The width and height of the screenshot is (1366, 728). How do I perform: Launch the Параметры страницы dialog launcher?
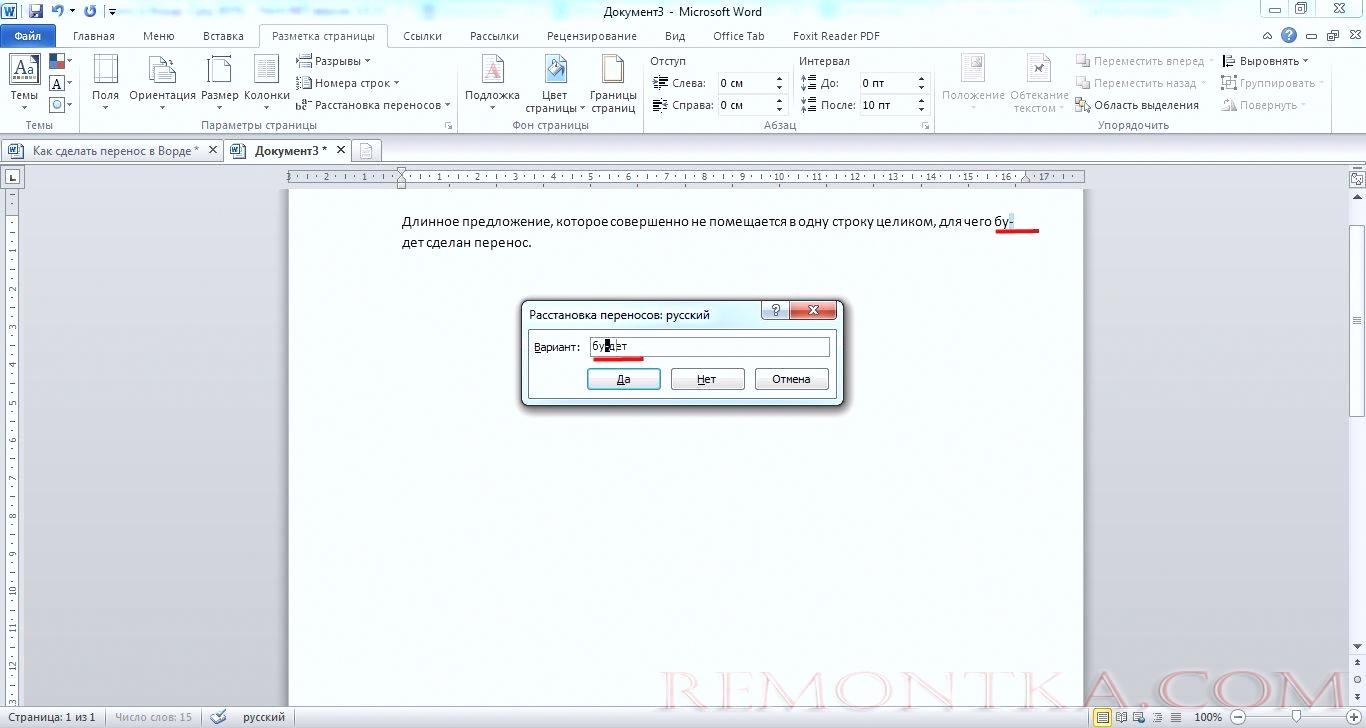(x=449, y=126)
